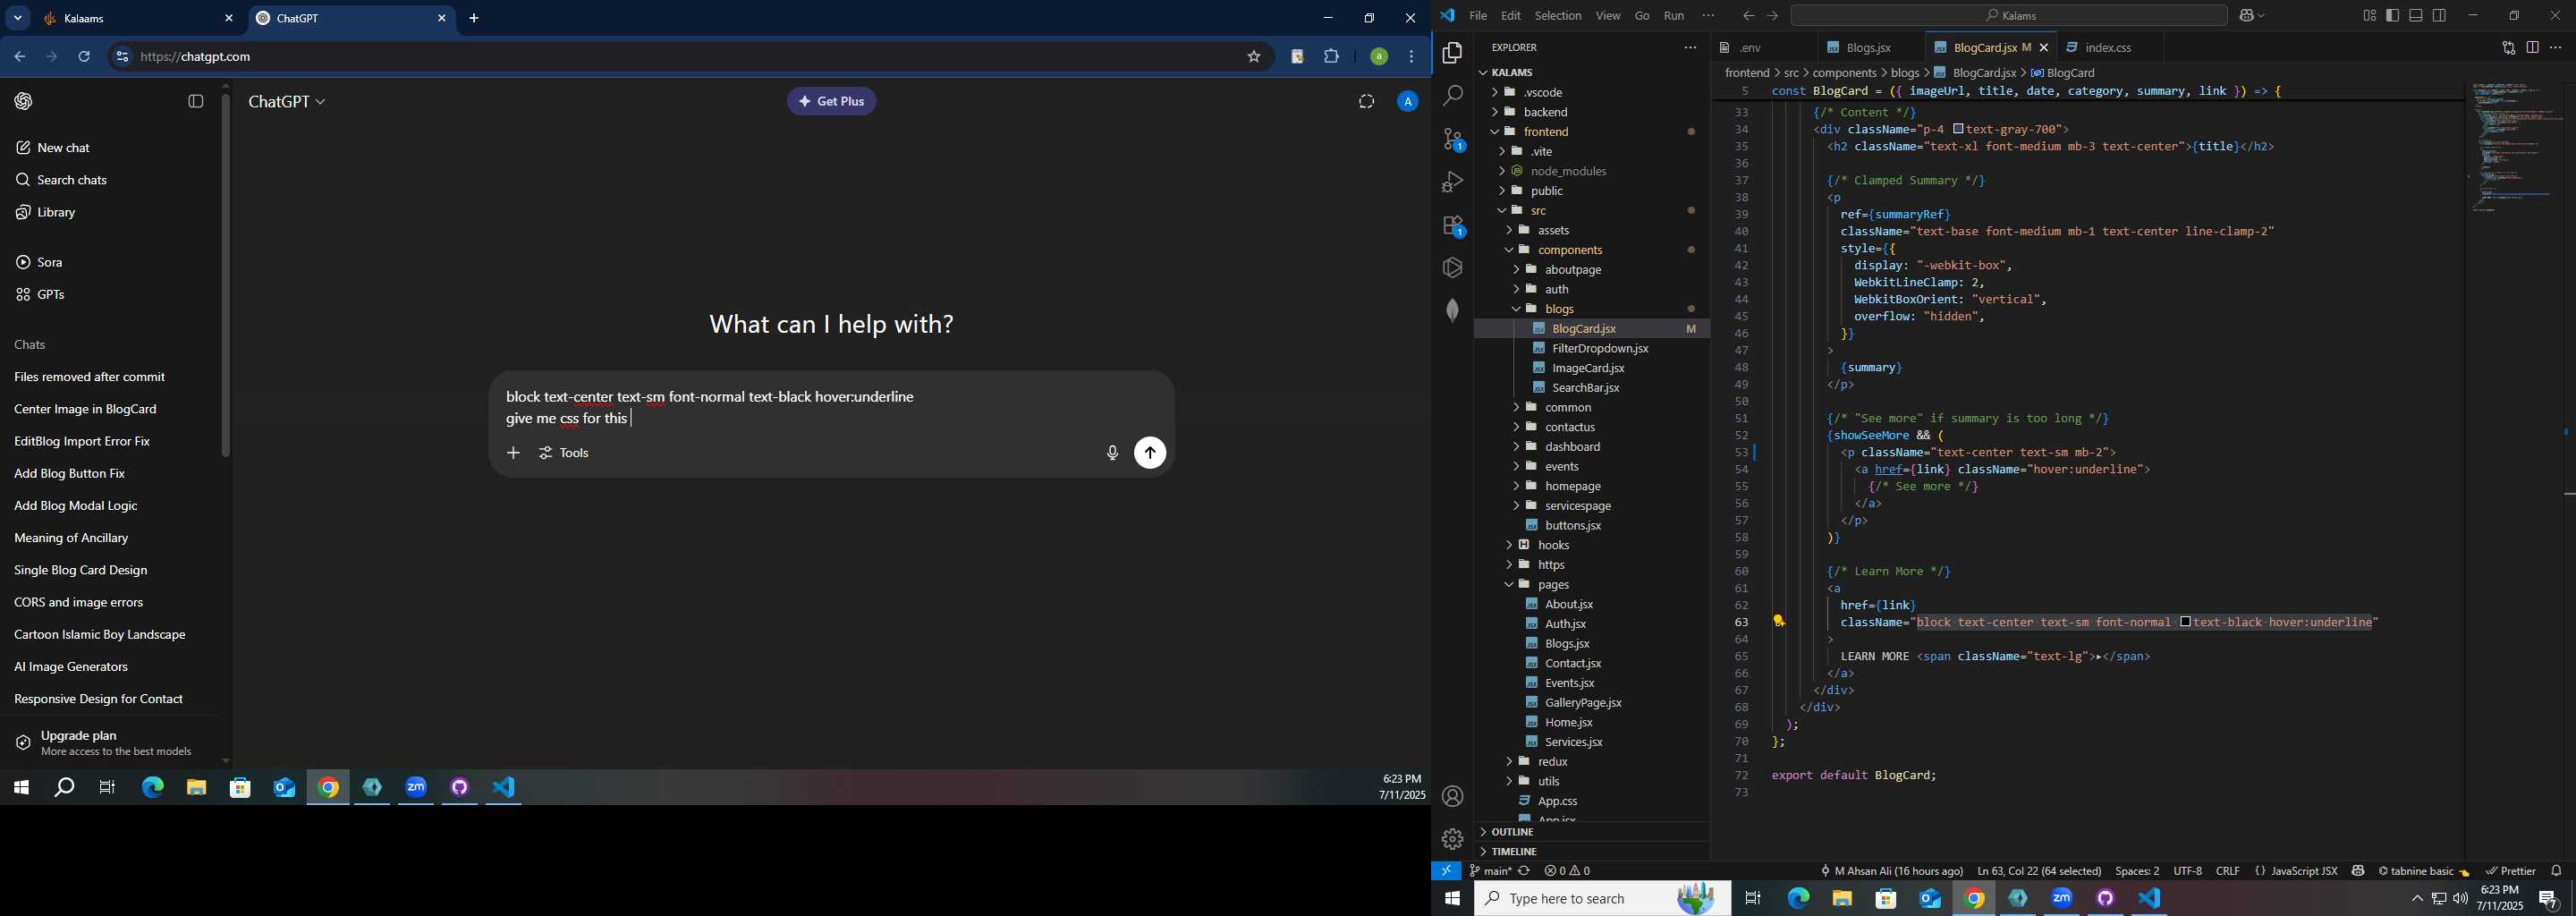Click the notifications bell in VS Code status bar
The height and width of the screenshot is (916, 2576).
(2556, 871)
